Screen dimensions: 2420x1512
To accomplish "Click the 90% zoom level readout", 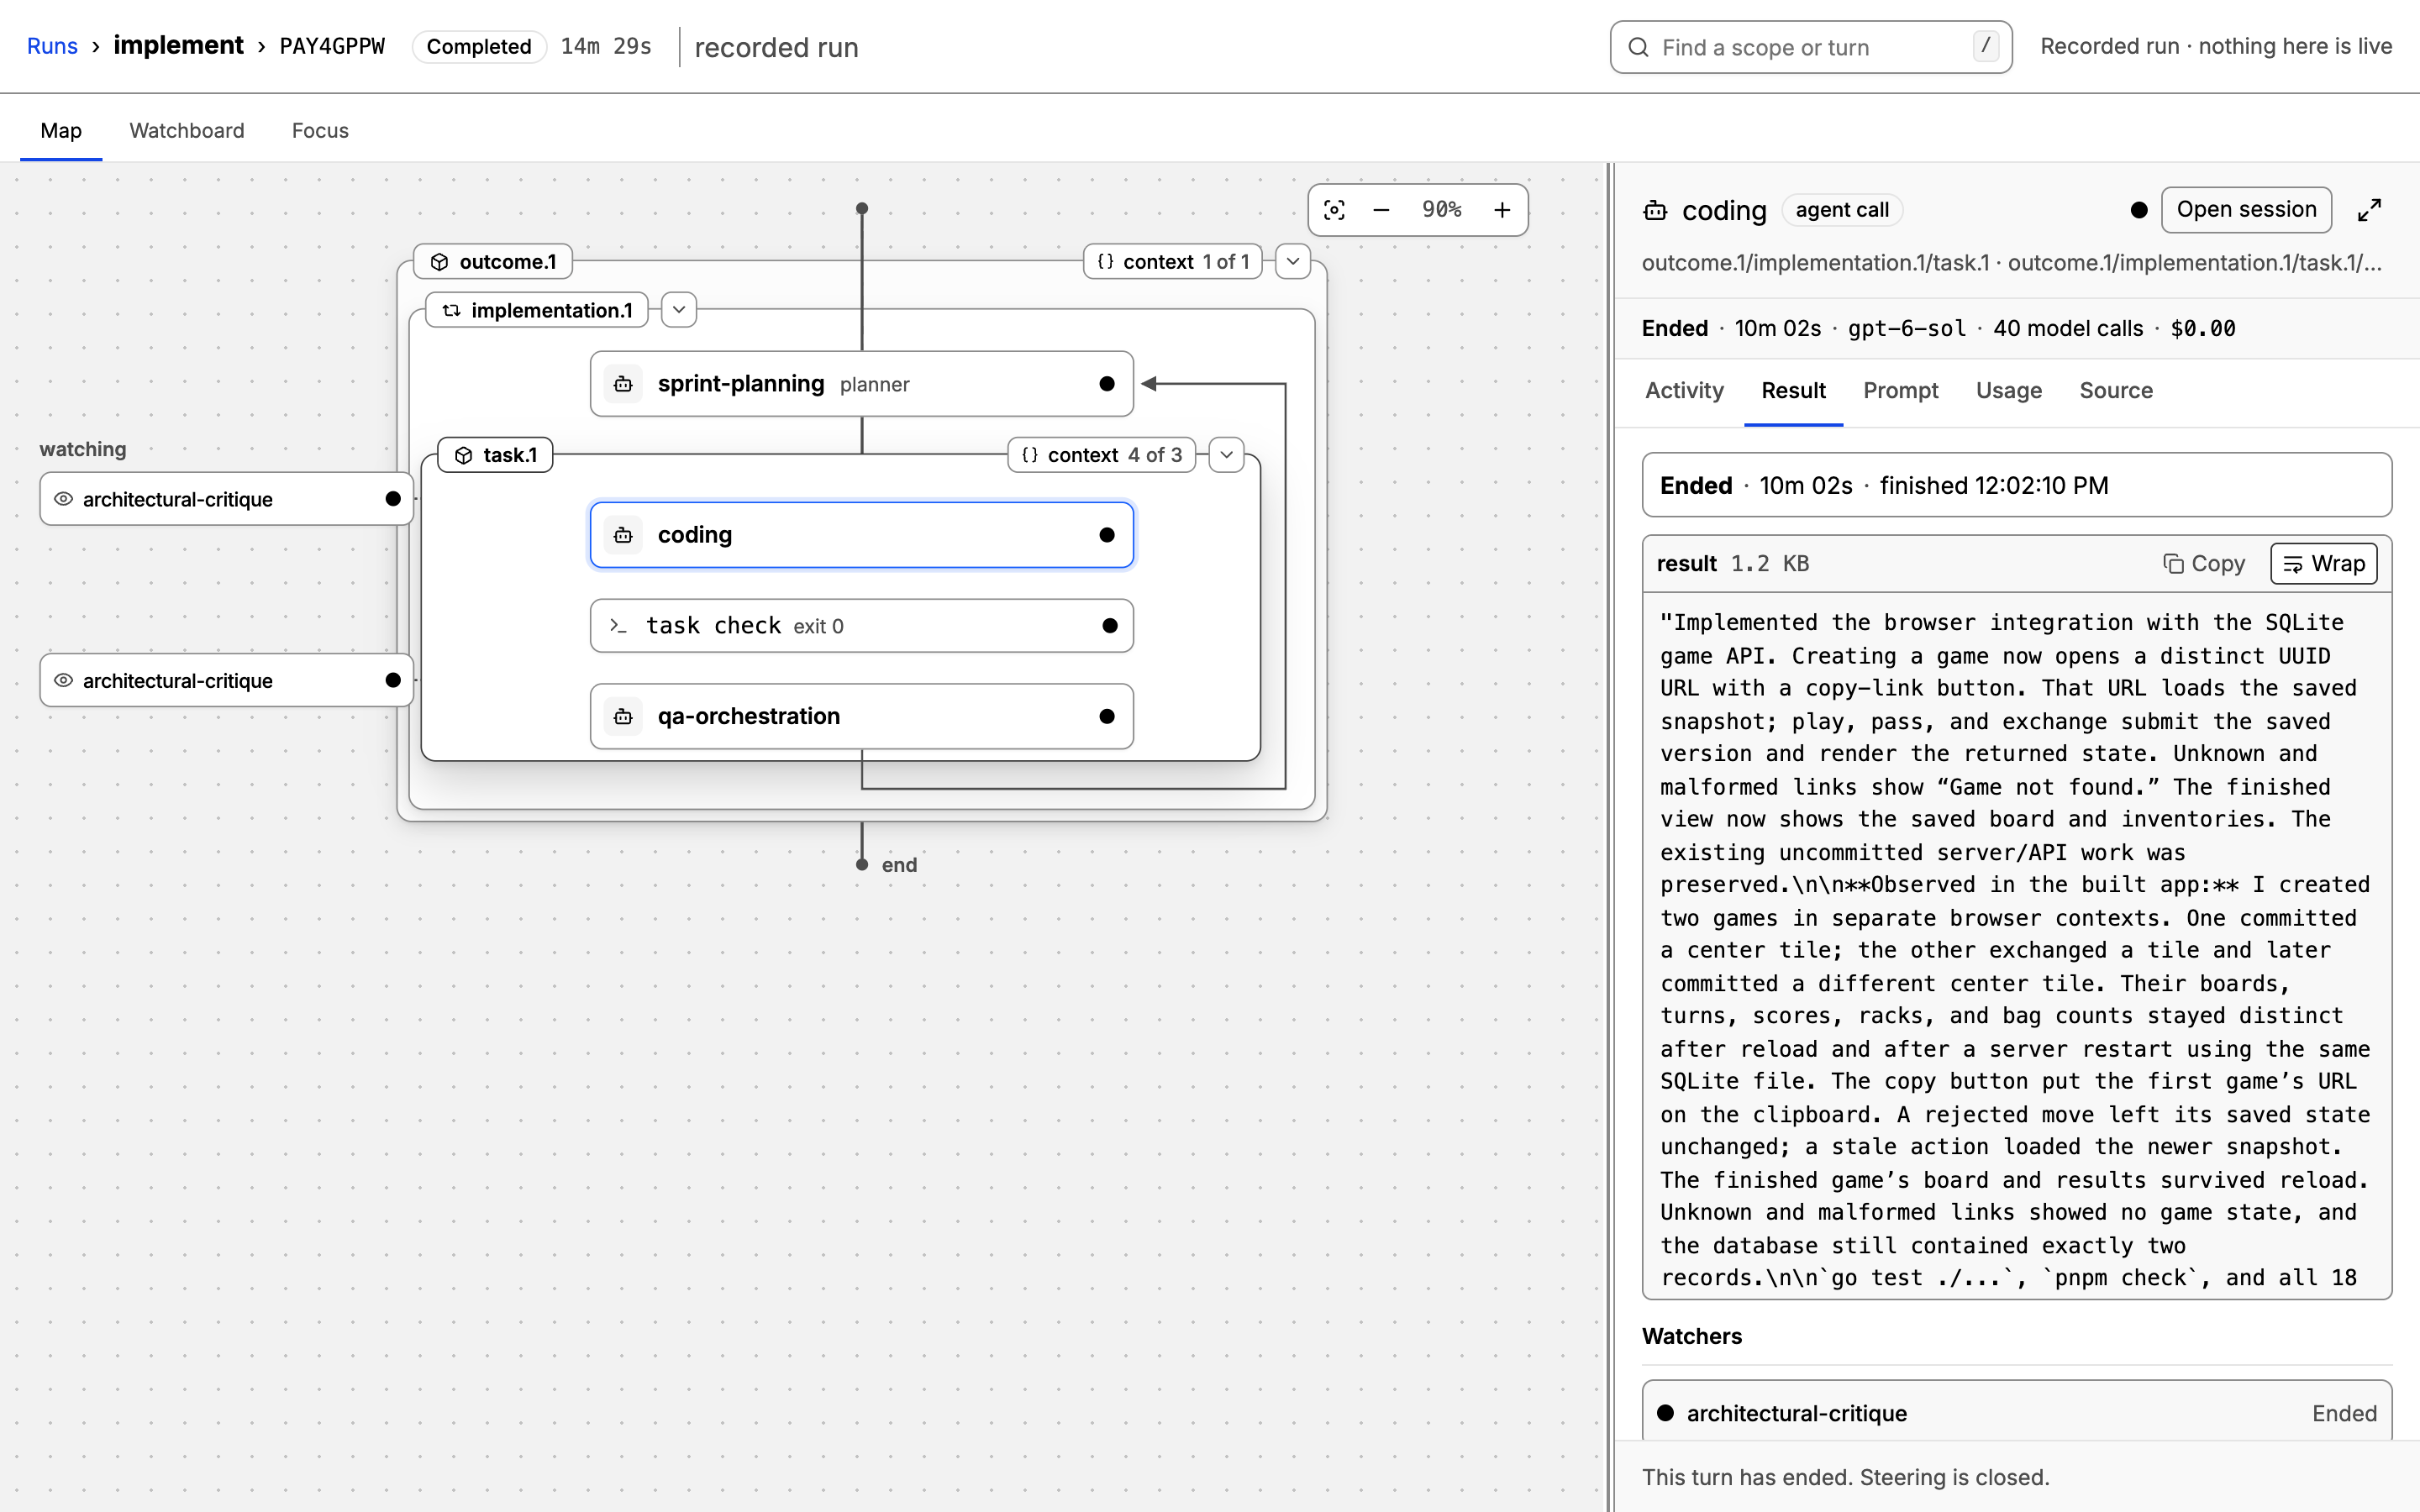I will [x=1441, y=210].
